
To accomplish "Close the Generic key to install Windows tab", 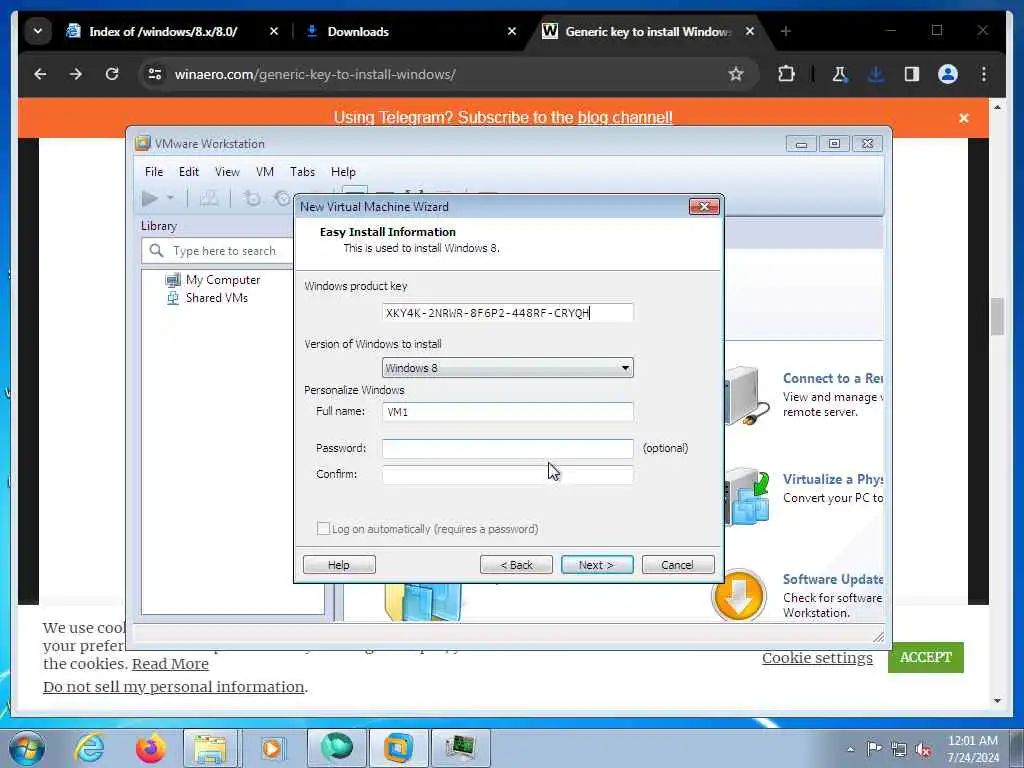I will click(x=750, y=31).
